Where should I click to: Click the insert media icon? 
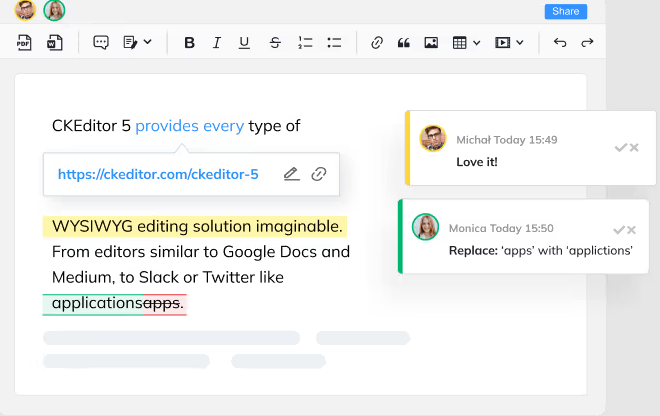coord(503,43)
